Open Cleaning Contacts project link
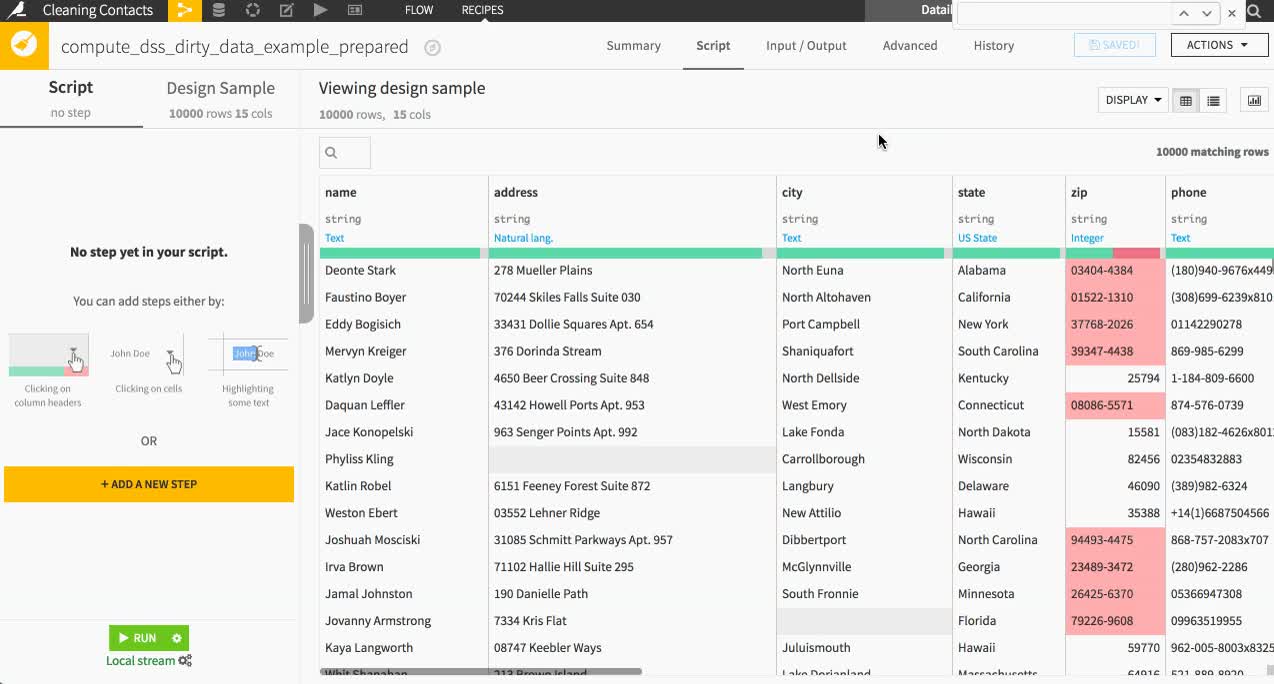This screenshot has width=1274, height=684. pyautogui.click(x=98, y=10)
